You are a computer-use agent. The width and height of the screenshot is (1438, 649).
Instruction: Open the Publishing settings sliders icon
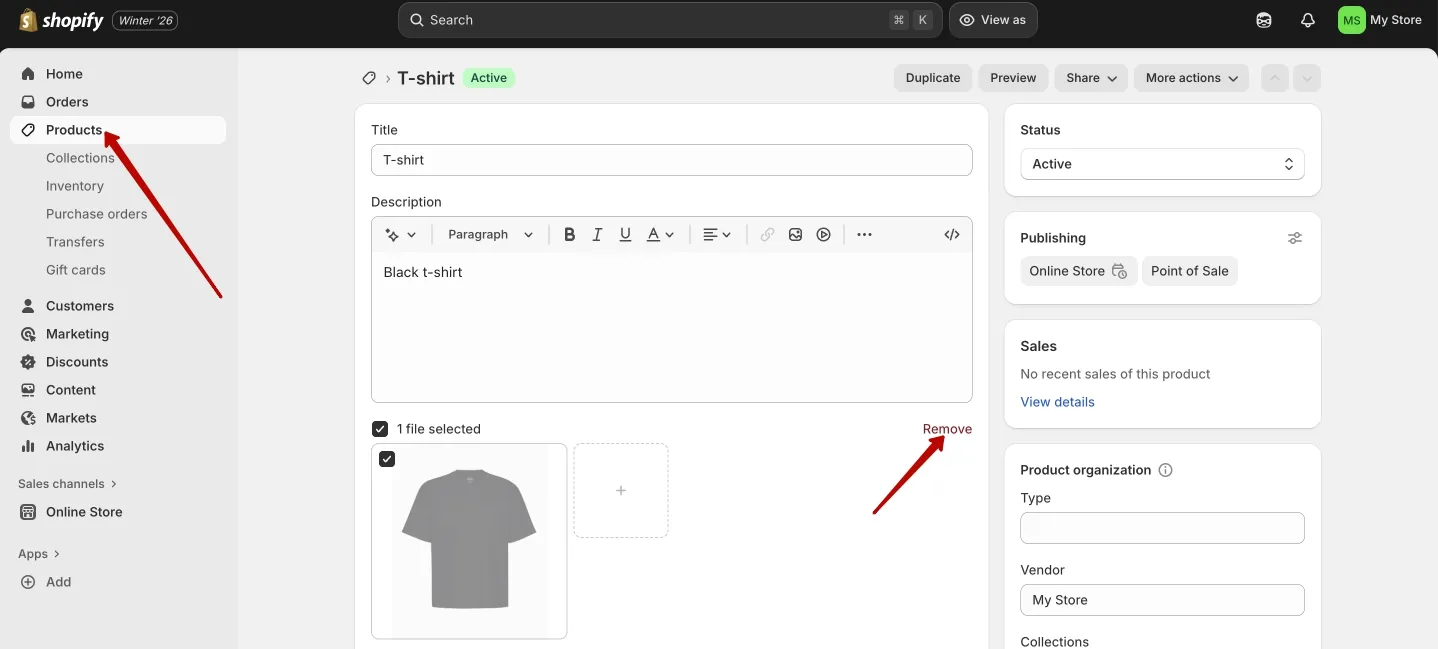pos(1294,237)
